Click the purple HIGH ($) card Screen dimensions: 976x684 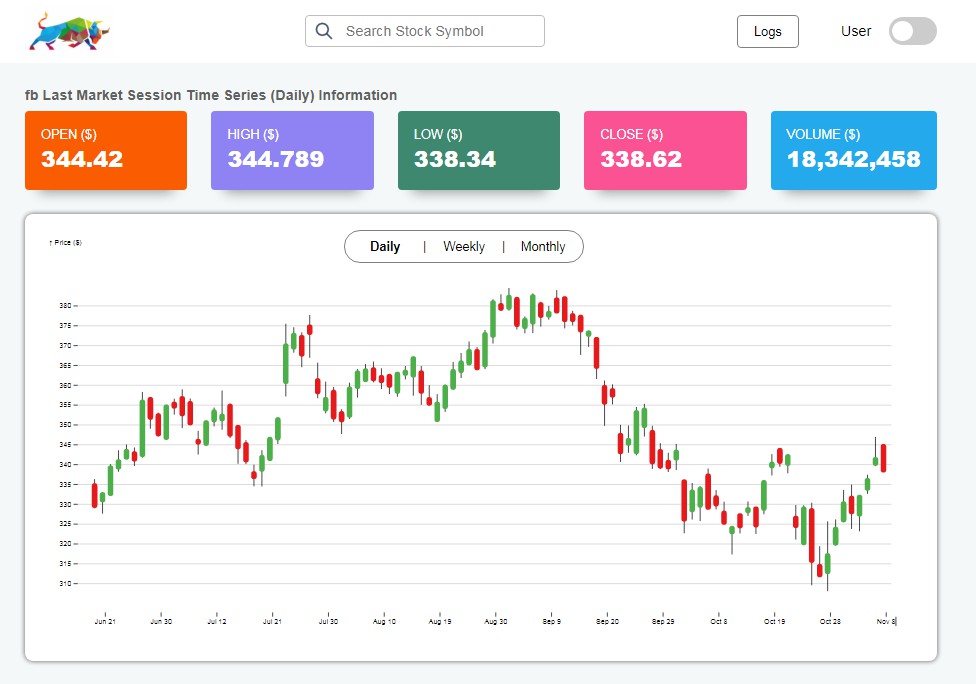292,150
